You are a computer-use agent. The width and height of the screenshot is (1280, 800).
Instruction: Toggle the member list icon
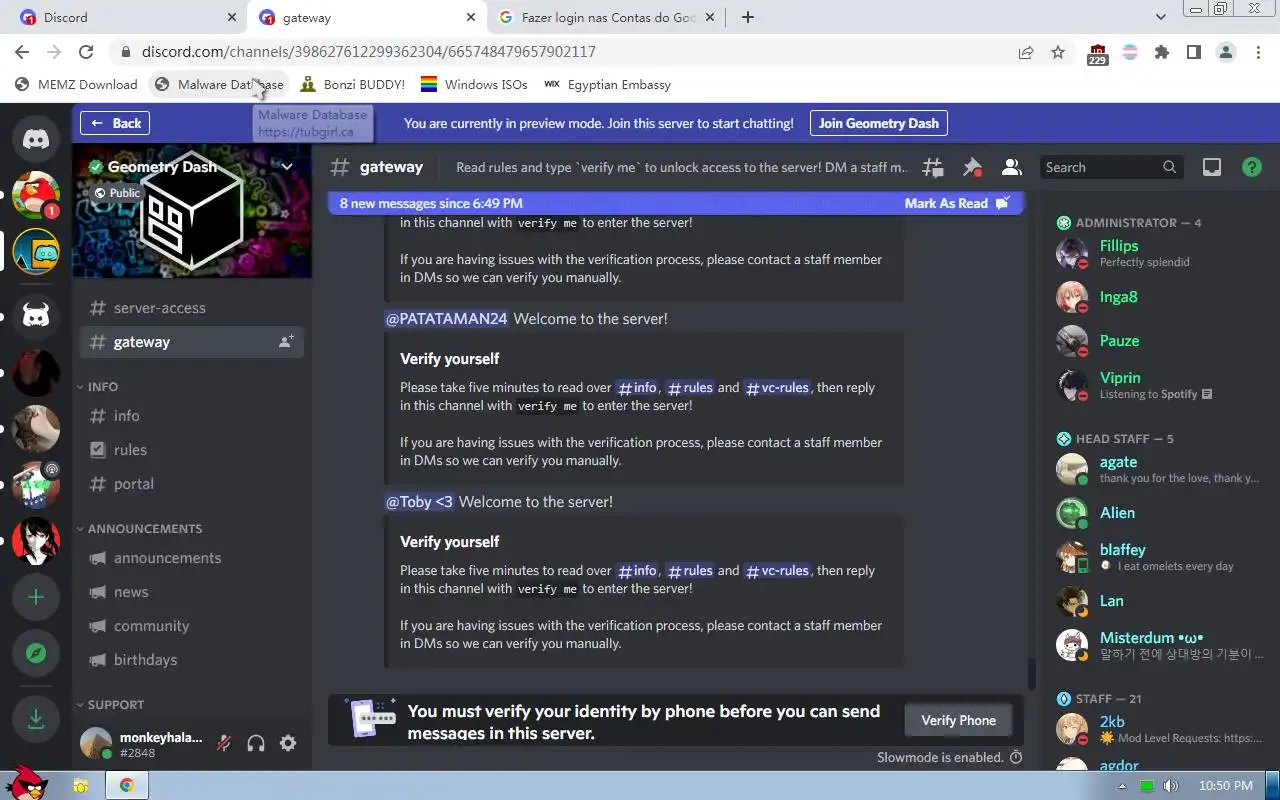pos(1011,167)
